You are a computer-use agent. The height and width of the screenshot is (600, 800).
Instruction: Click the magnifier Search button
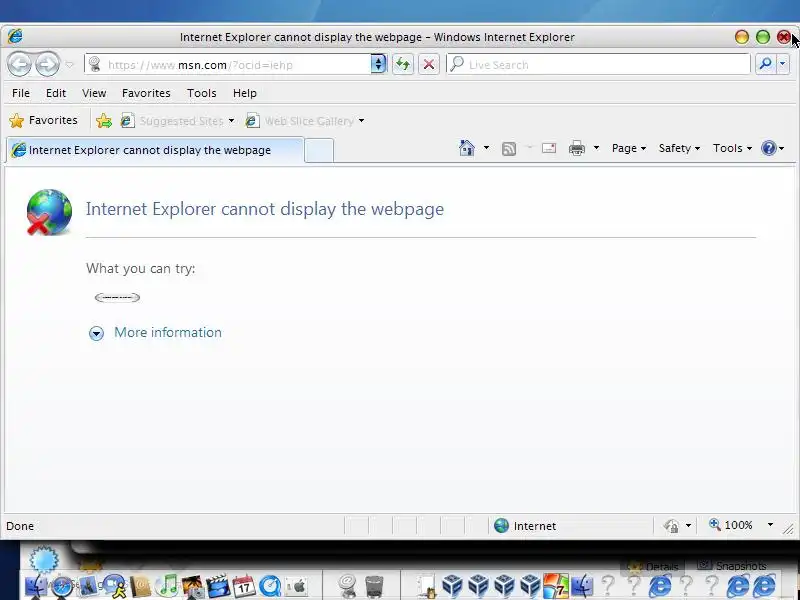pos(765,64)
